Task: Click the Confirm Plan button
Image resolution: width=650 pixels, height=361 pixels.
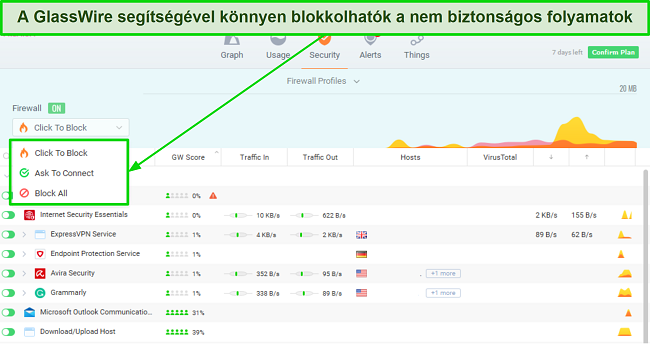Action: 613,52
